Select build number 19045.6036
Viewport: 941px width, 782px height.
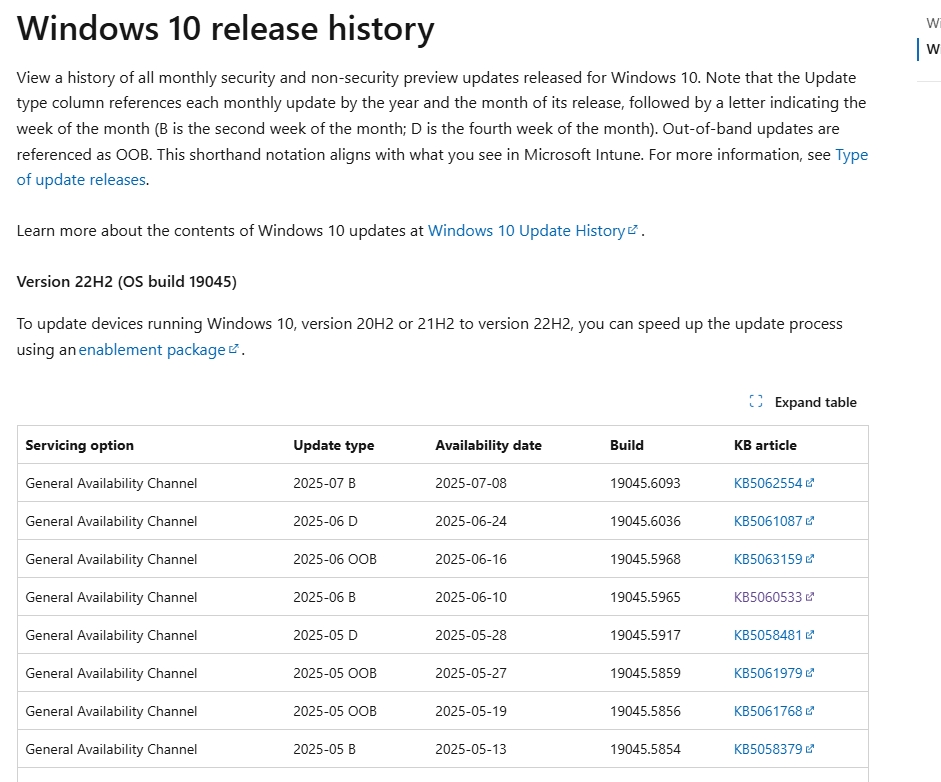click(645, 521)
